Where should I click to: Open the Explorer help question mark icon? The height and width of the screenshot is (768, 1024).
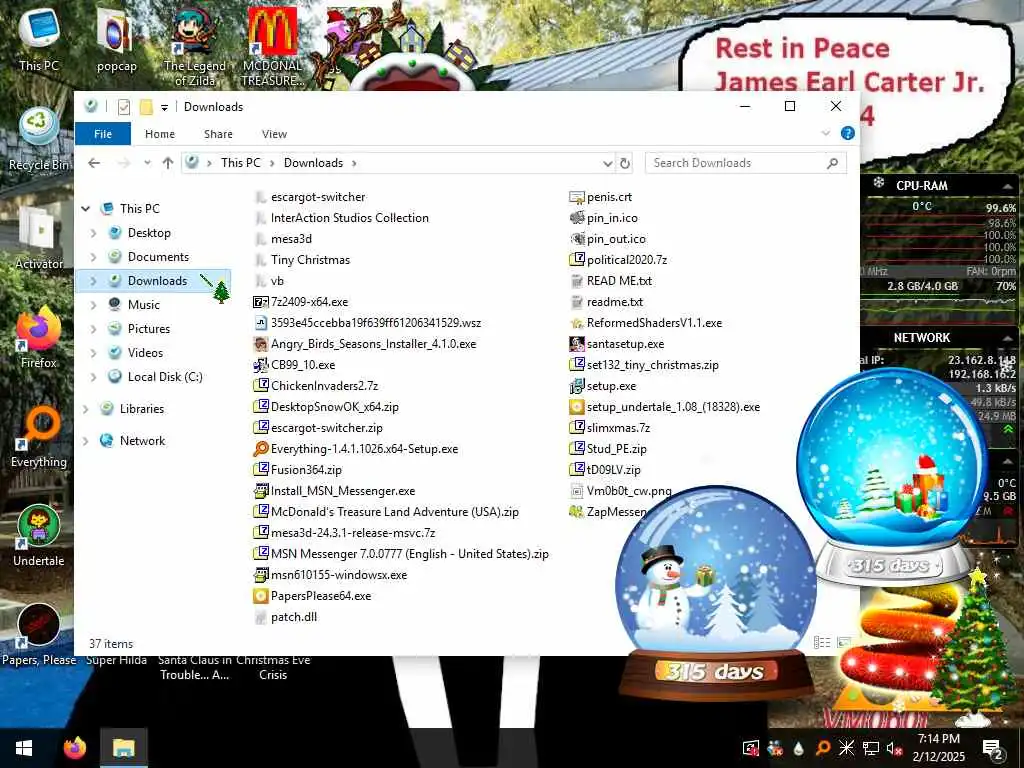848,133
